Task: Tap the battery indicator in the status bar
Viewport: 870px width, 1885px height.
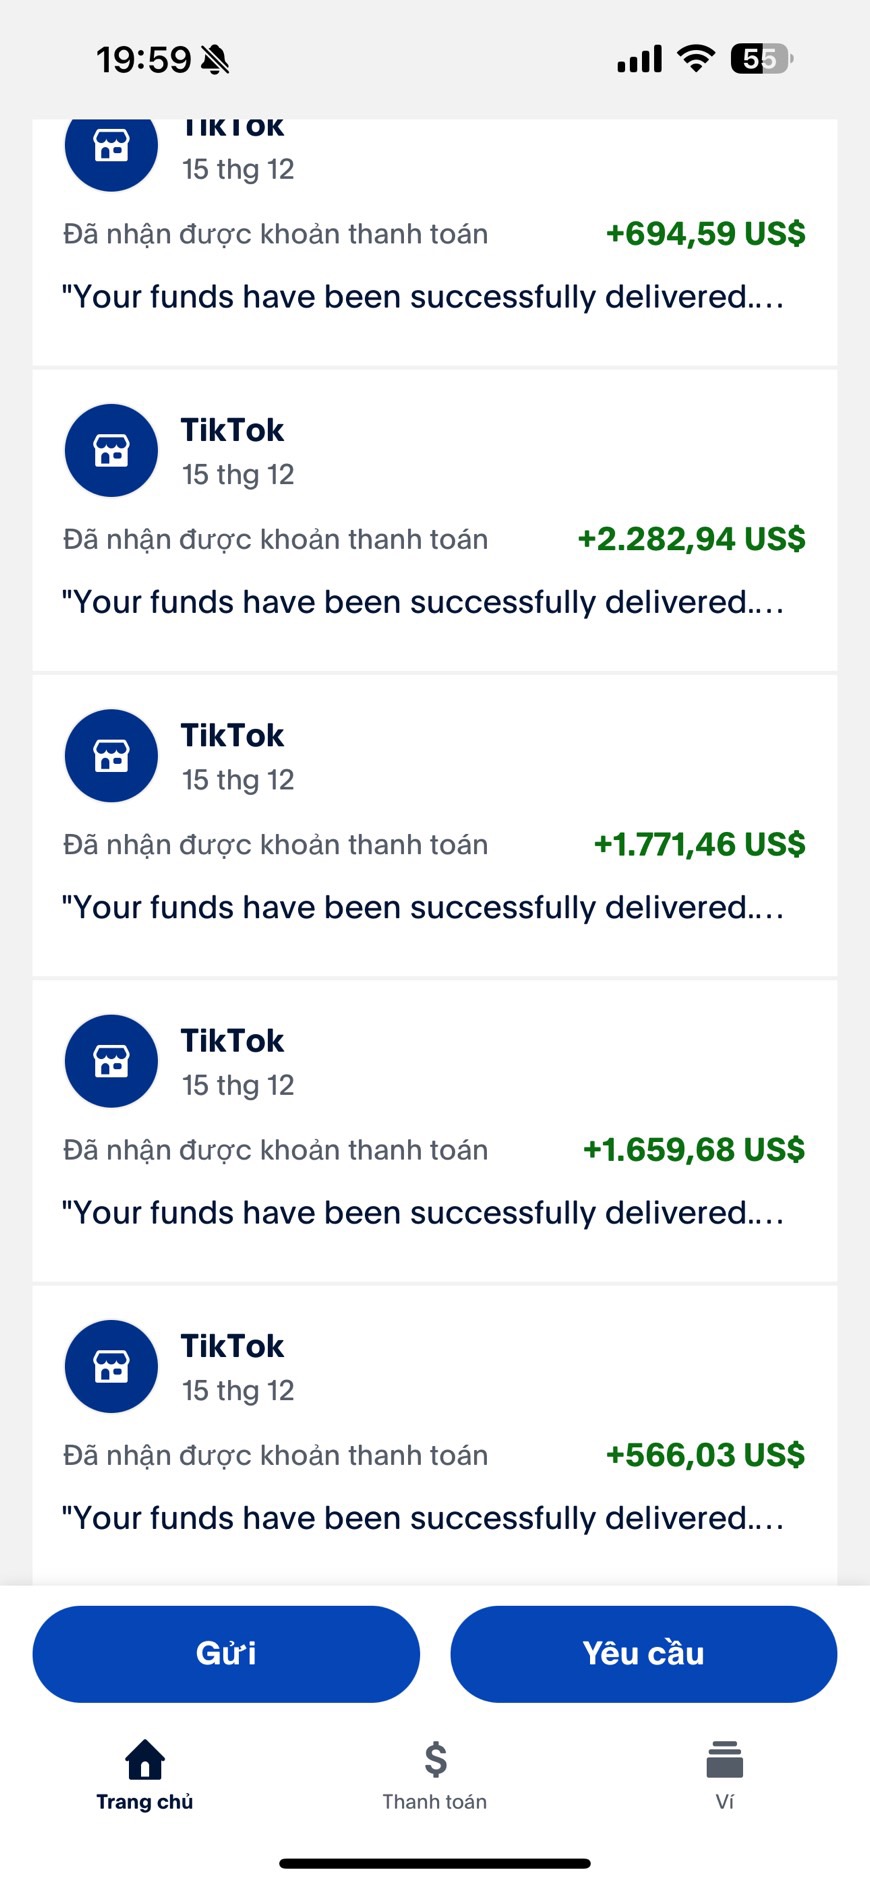Action: [x=762, y=59]
